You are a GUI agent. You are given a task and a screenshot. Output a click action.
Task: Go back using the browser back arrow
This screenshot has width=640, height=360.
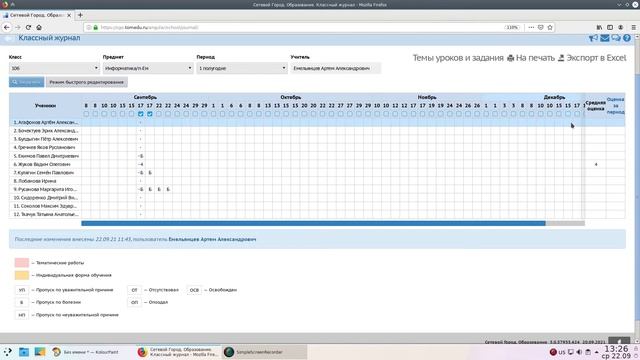point(7,27)
